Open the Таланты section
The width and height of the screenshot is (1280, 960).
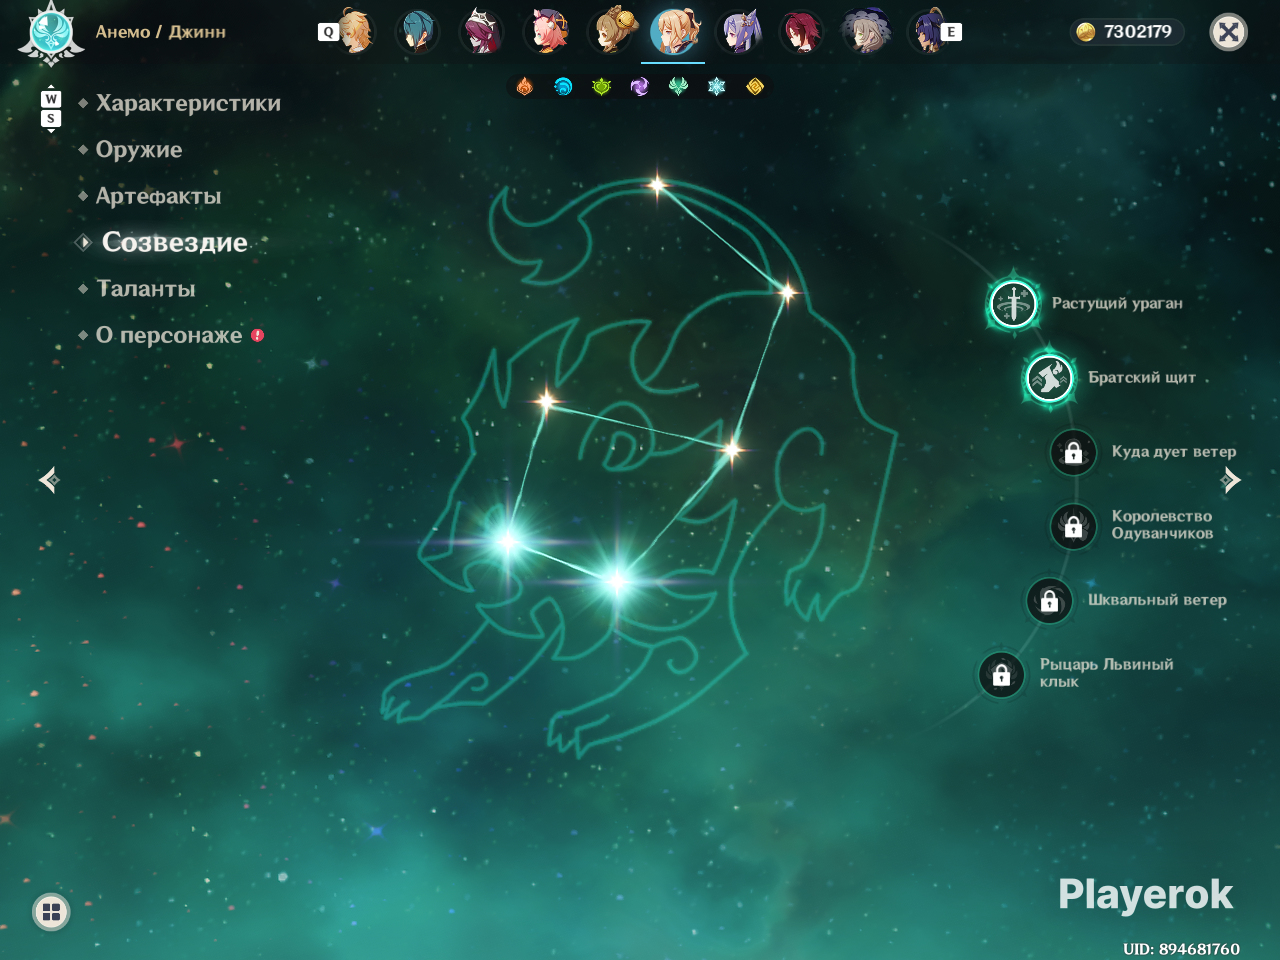coord(146,289)
